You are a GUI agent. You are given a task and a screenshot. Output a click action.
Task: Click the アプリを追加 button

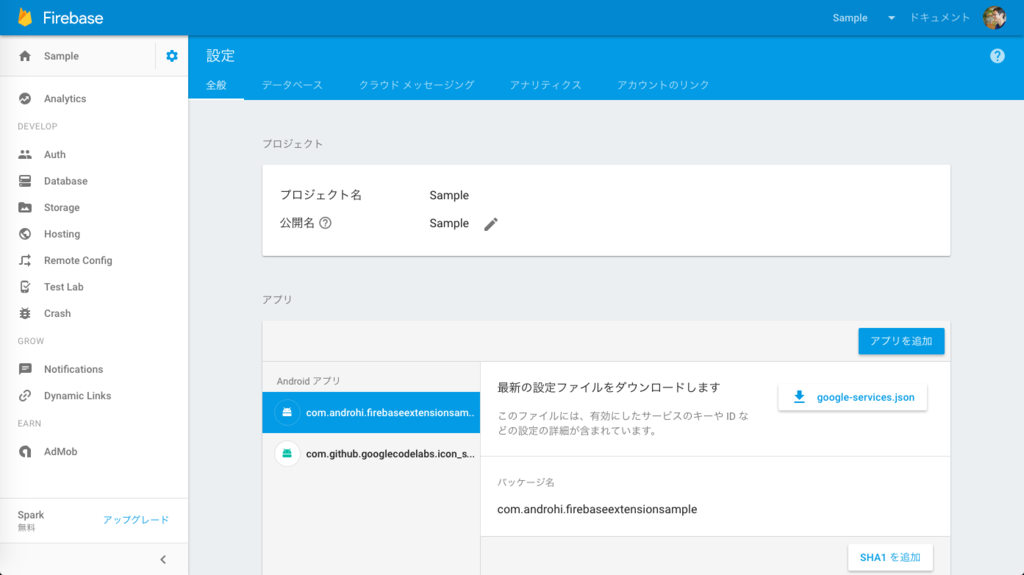(901, 341)
